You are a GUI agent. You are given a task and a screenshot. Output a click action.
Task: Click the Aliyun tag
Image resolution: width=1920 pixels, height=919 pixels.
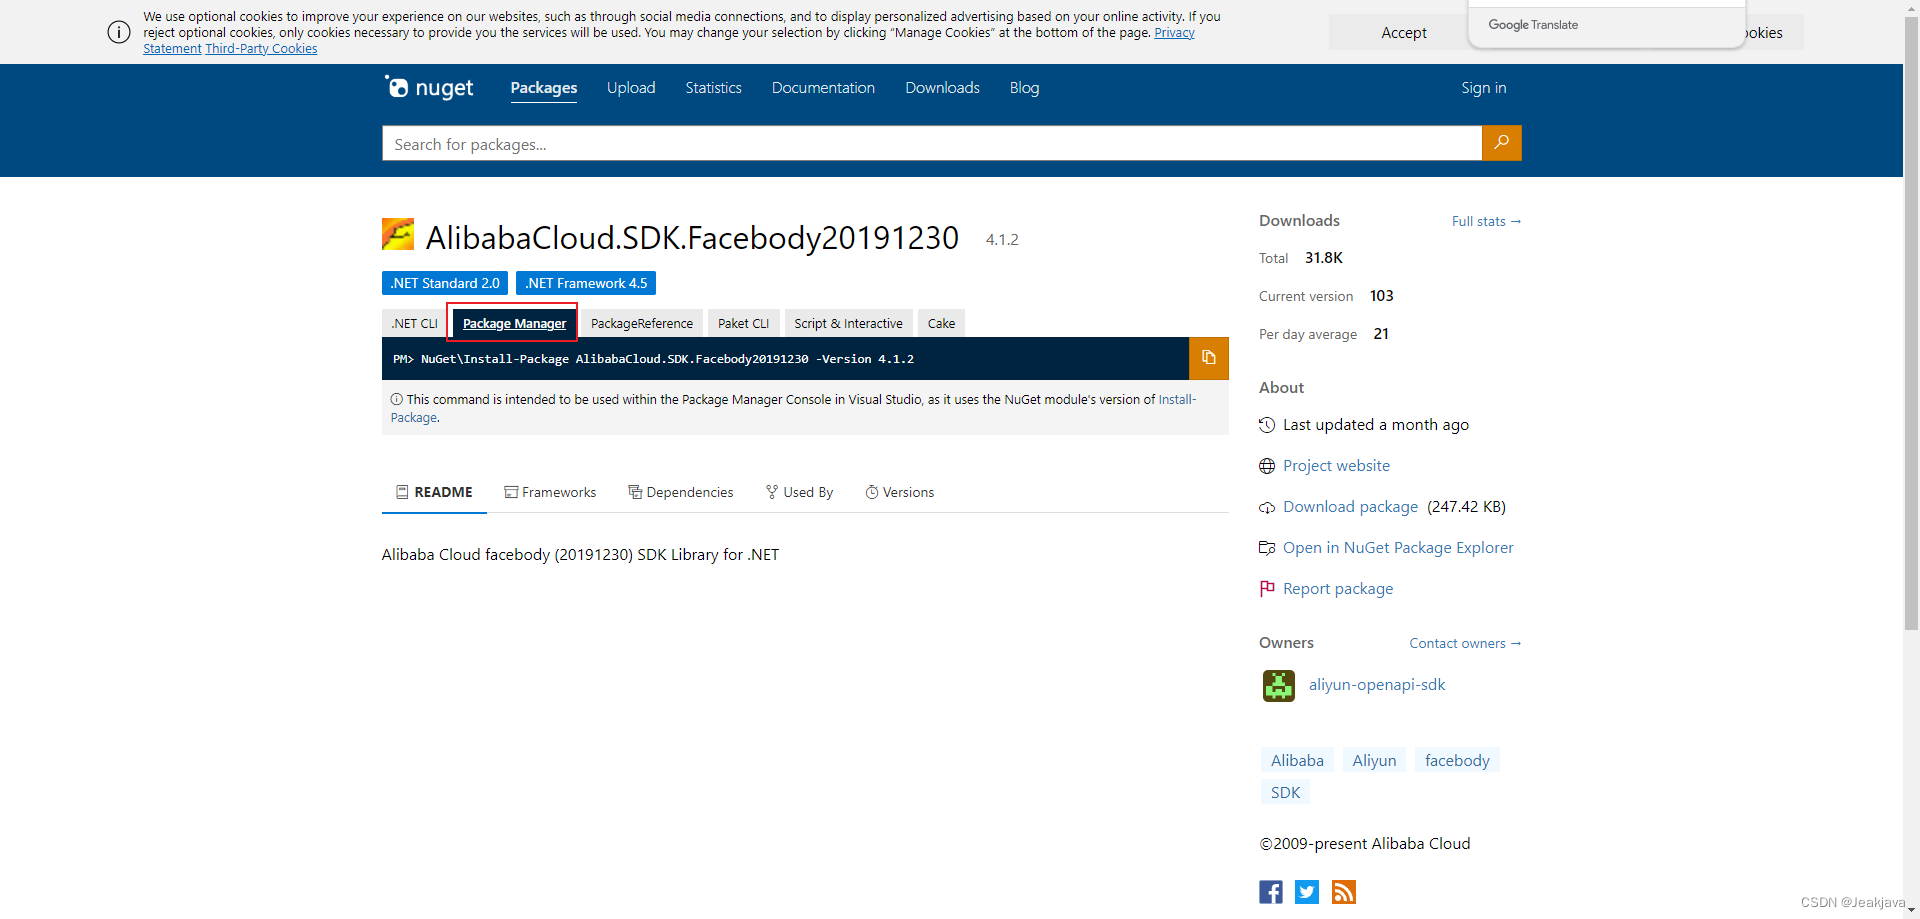click(x=1374, y=760)
